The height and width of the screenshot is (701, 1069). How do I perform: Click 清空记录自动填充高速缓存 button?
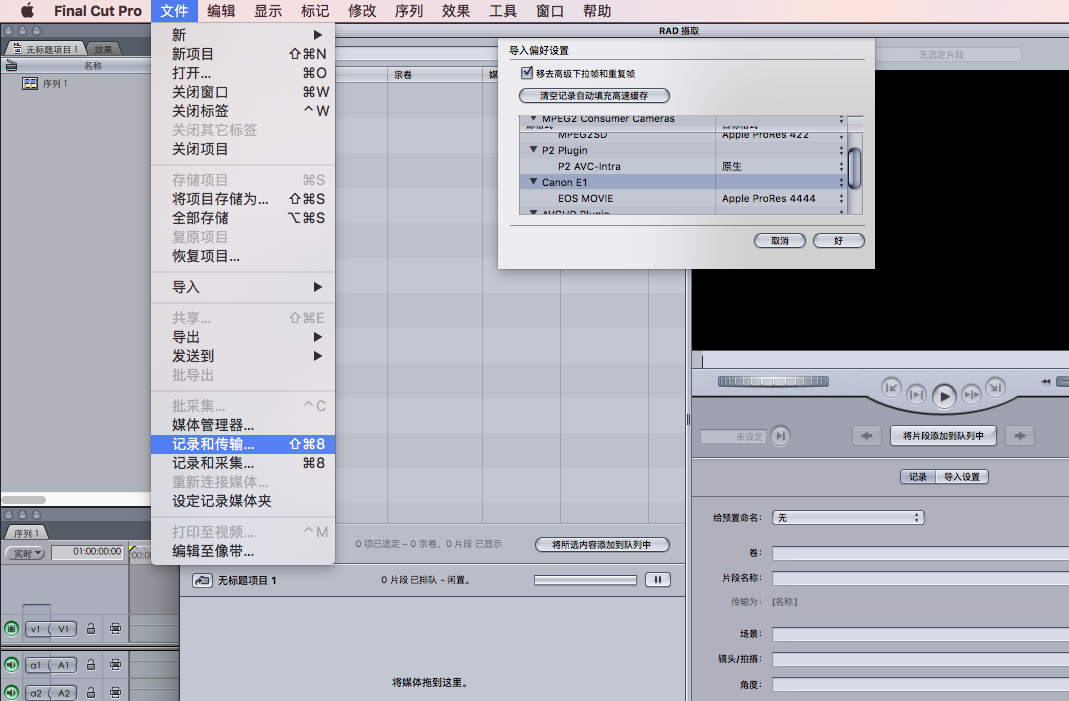point(594,95)
